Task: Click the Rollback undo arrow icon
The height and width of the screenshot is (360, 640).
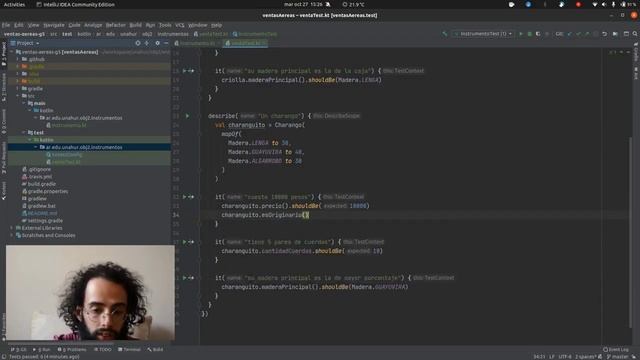Action: coord(604,34)
